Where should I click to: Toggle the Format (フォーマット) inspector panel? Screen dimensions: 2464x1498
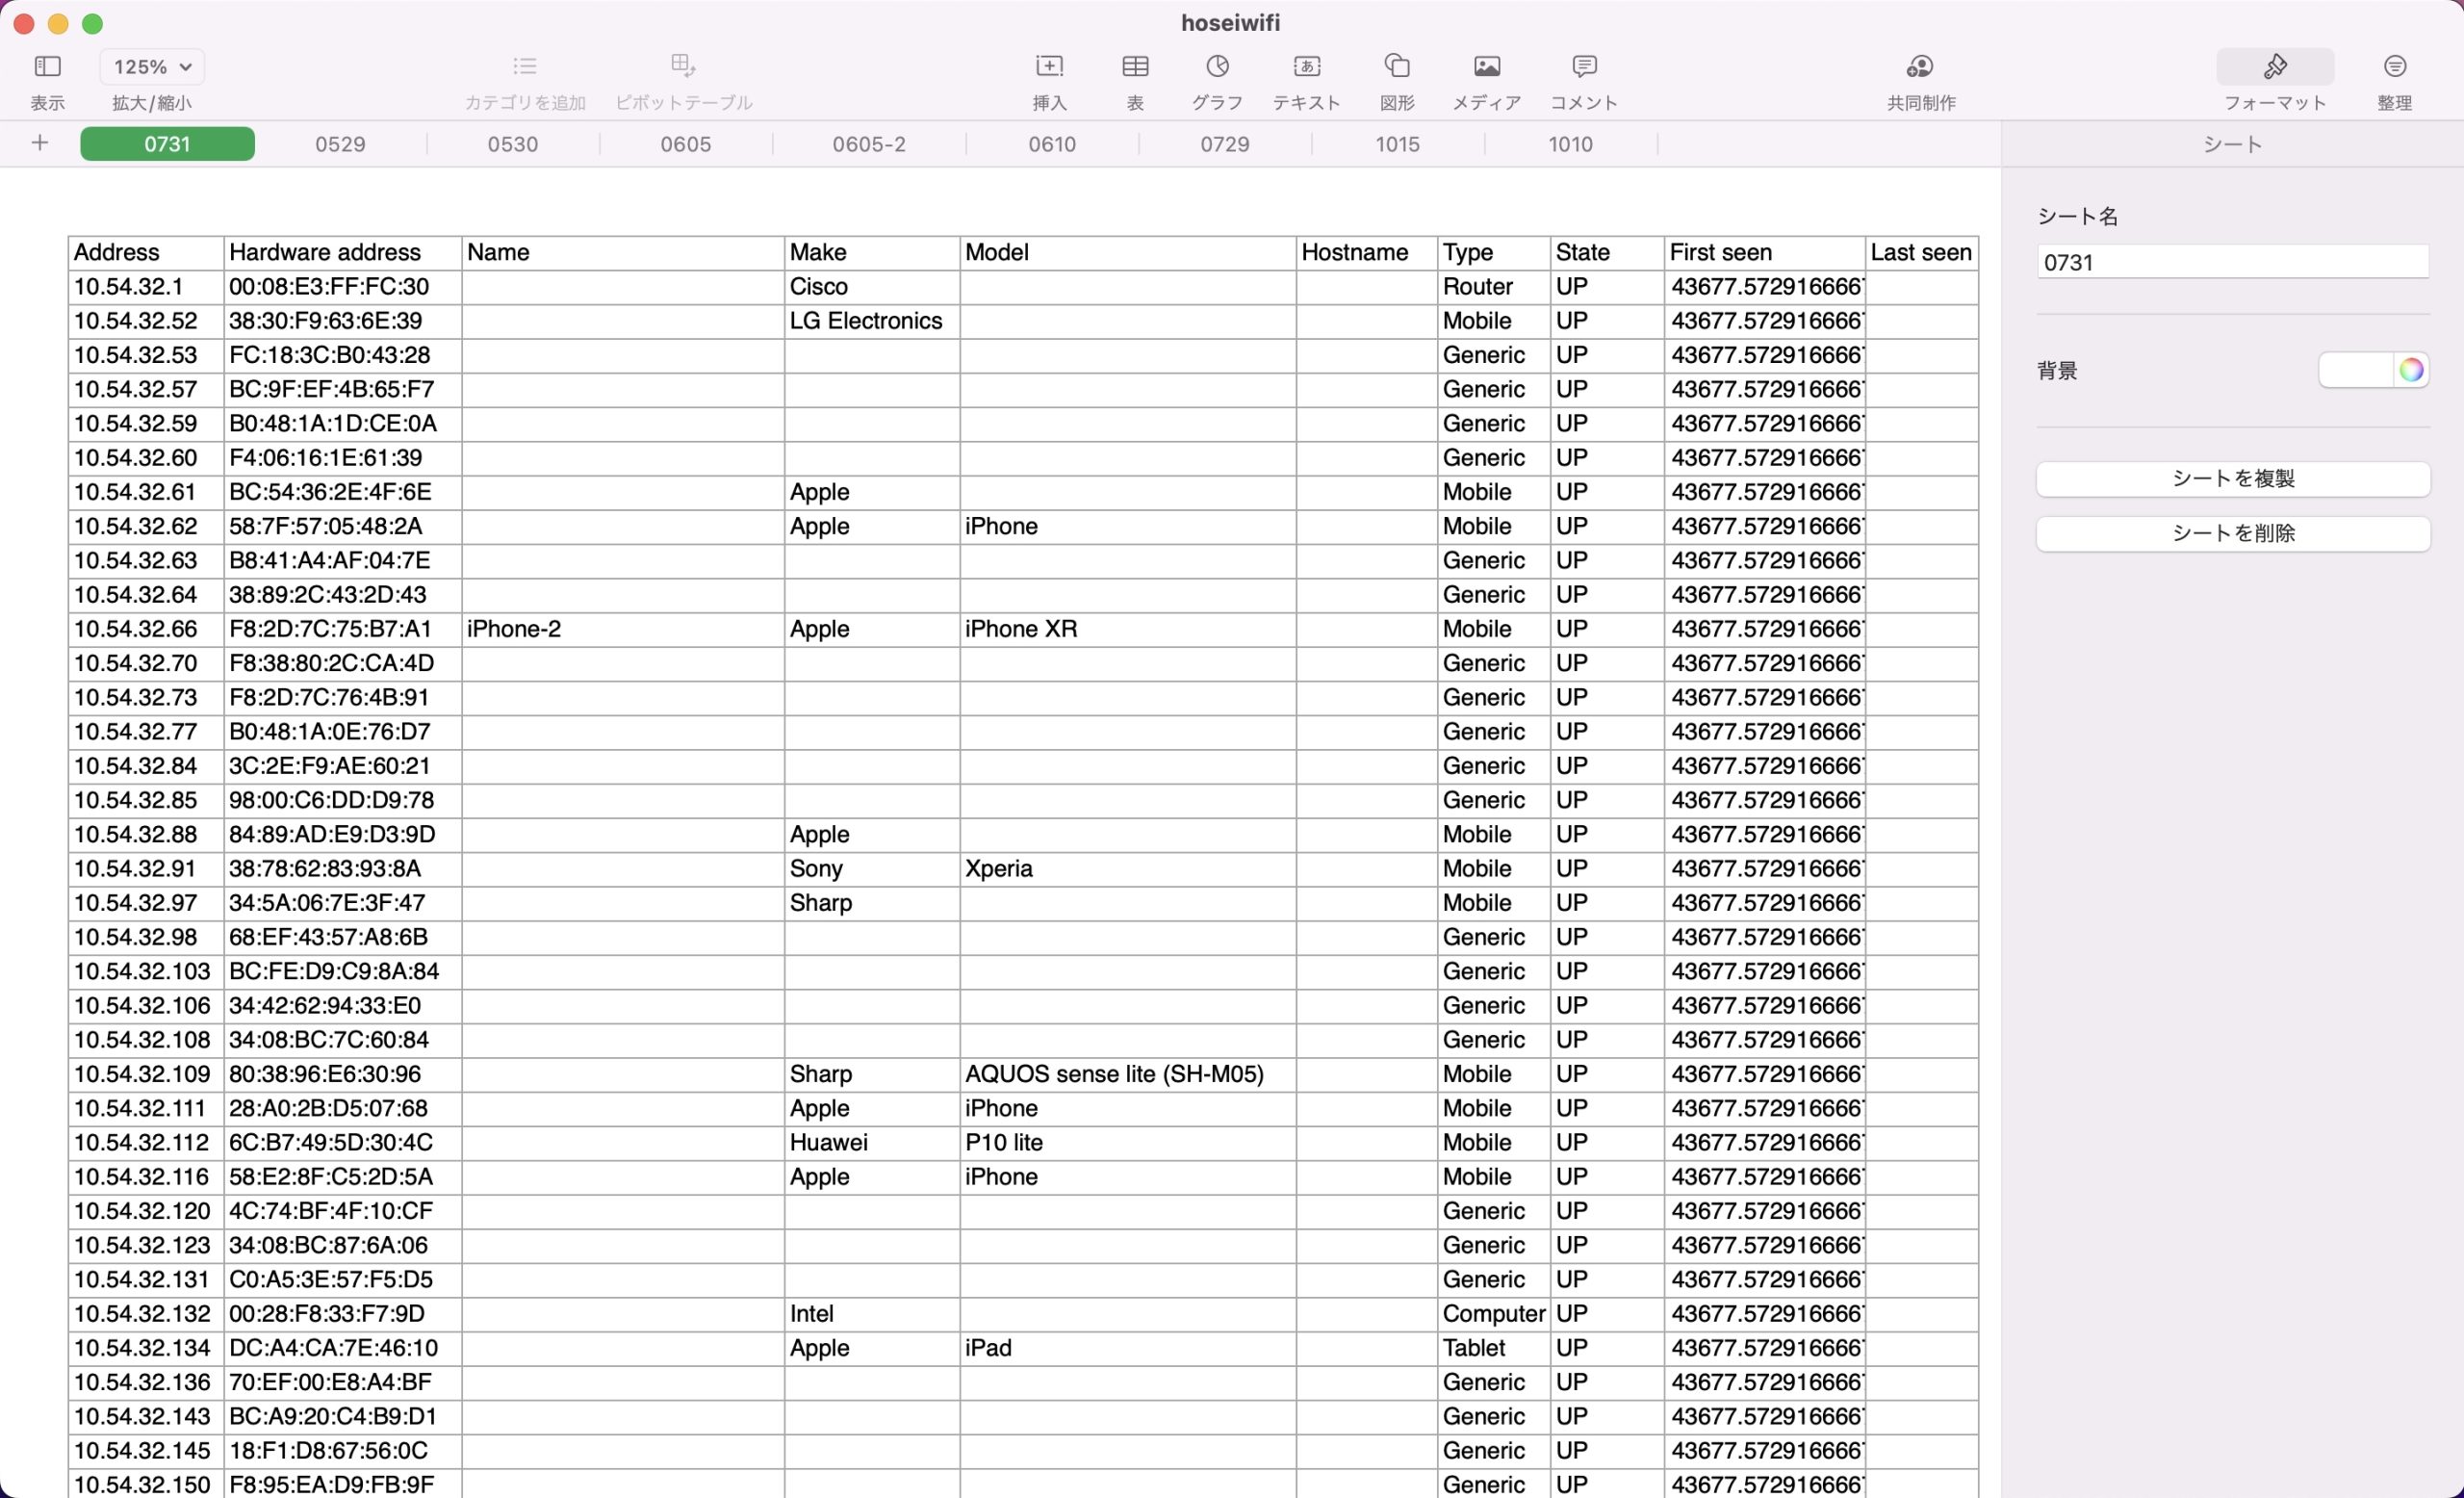2275,67
